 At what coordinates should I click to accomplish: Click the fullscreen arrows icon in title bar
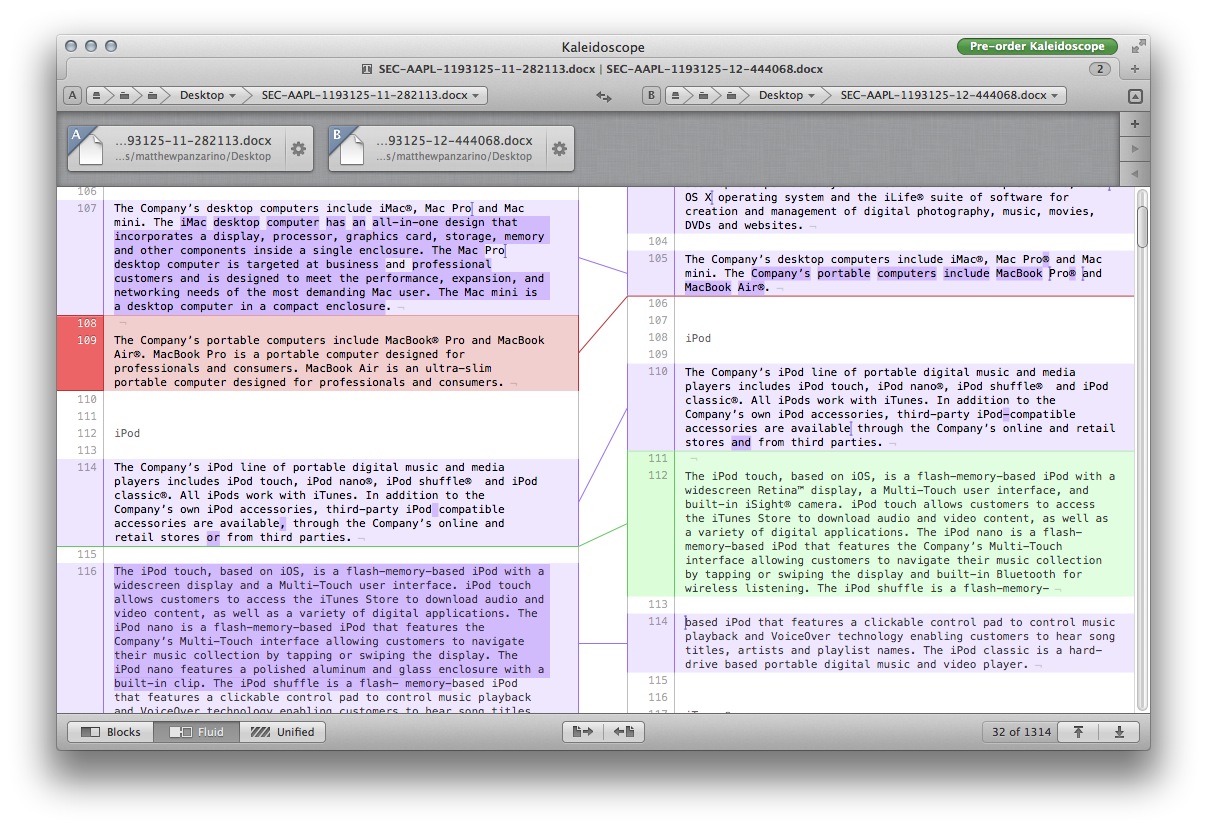[1137, 46]
